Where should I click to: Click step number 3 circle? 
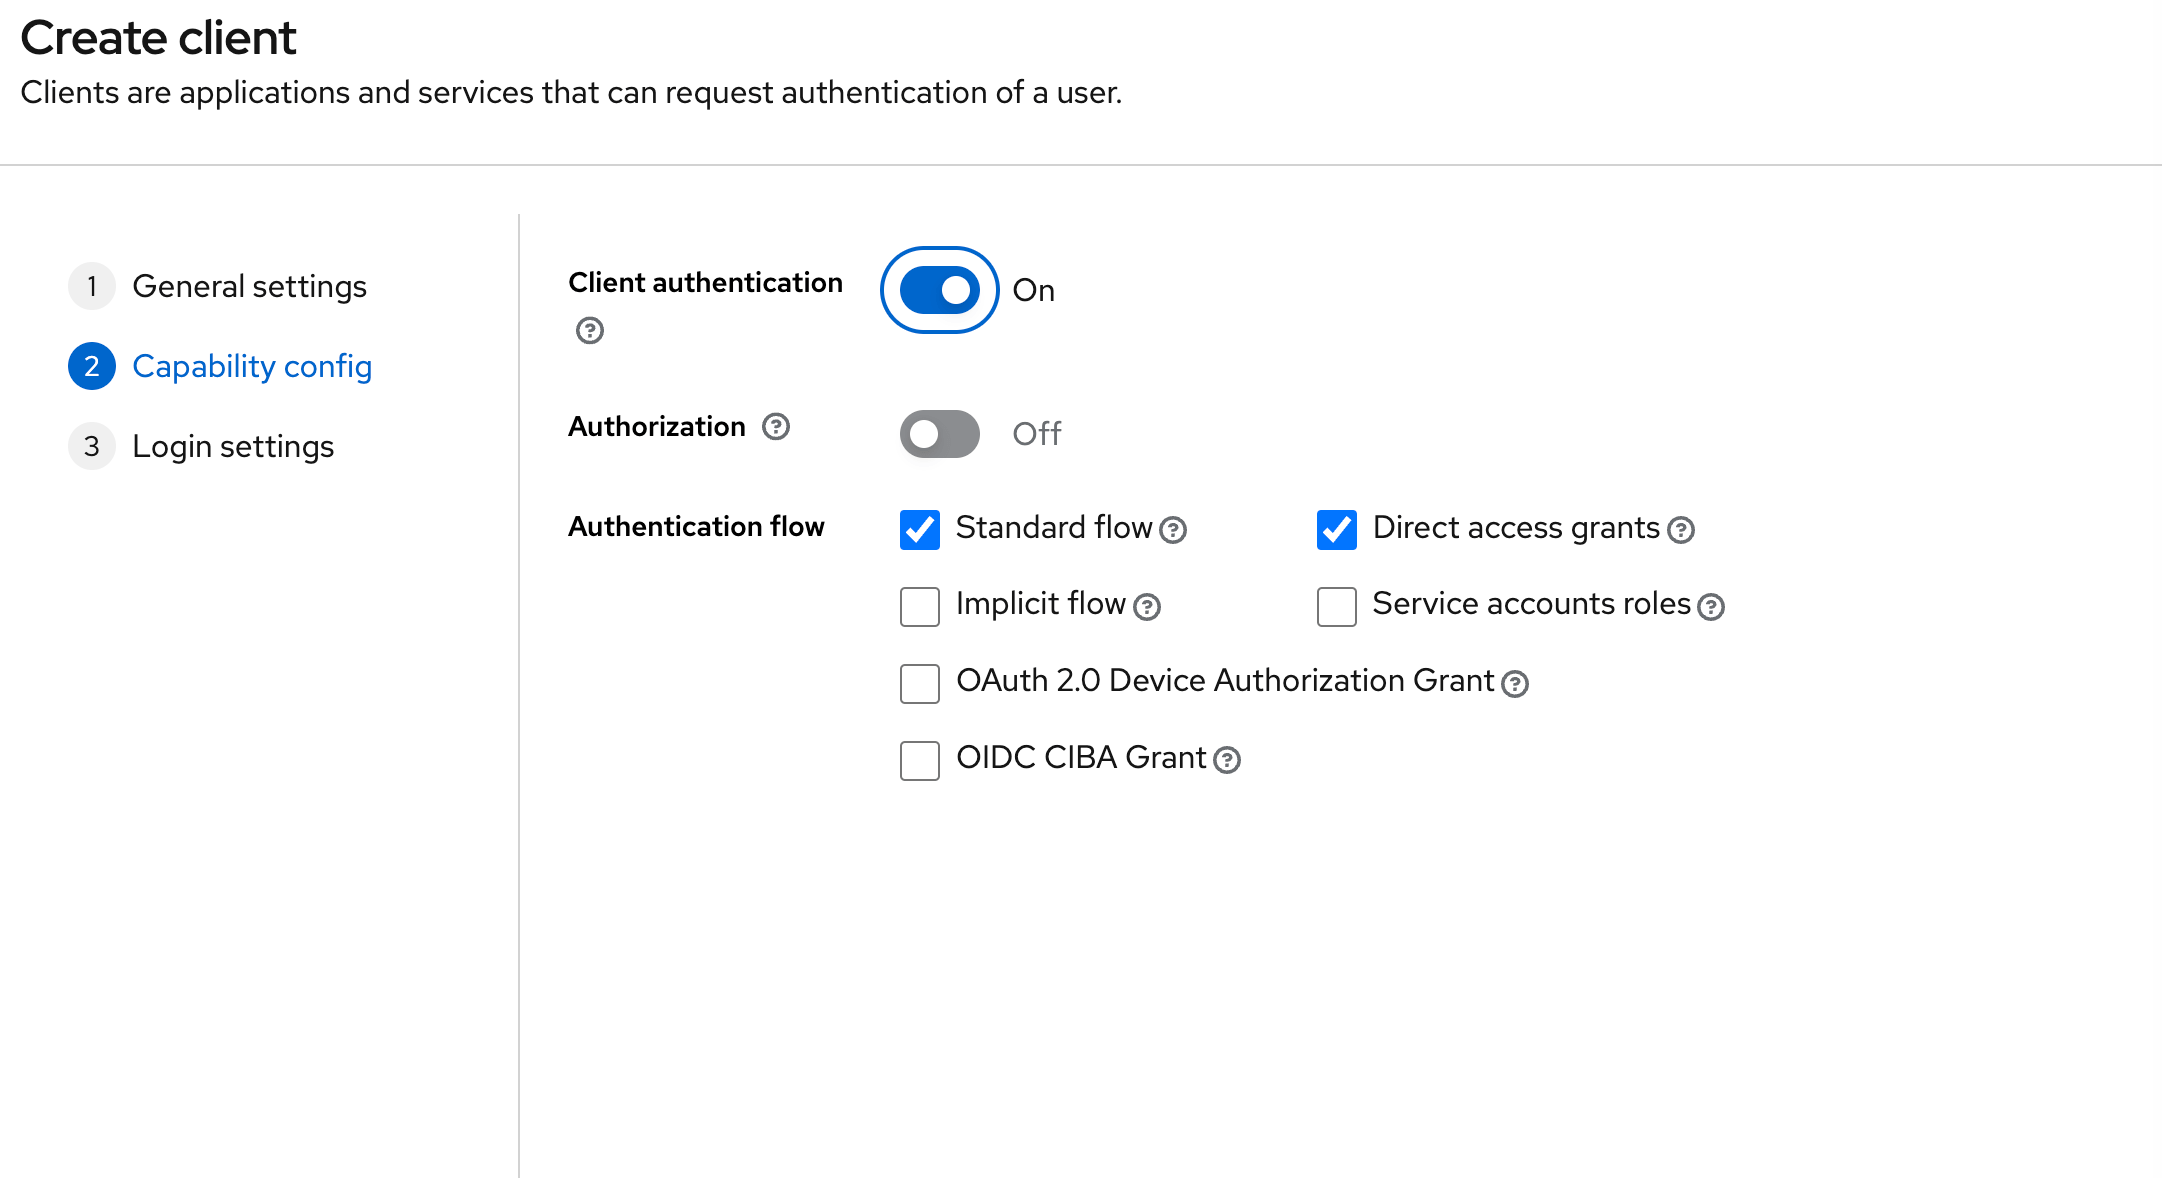click(x=92, y=447)
